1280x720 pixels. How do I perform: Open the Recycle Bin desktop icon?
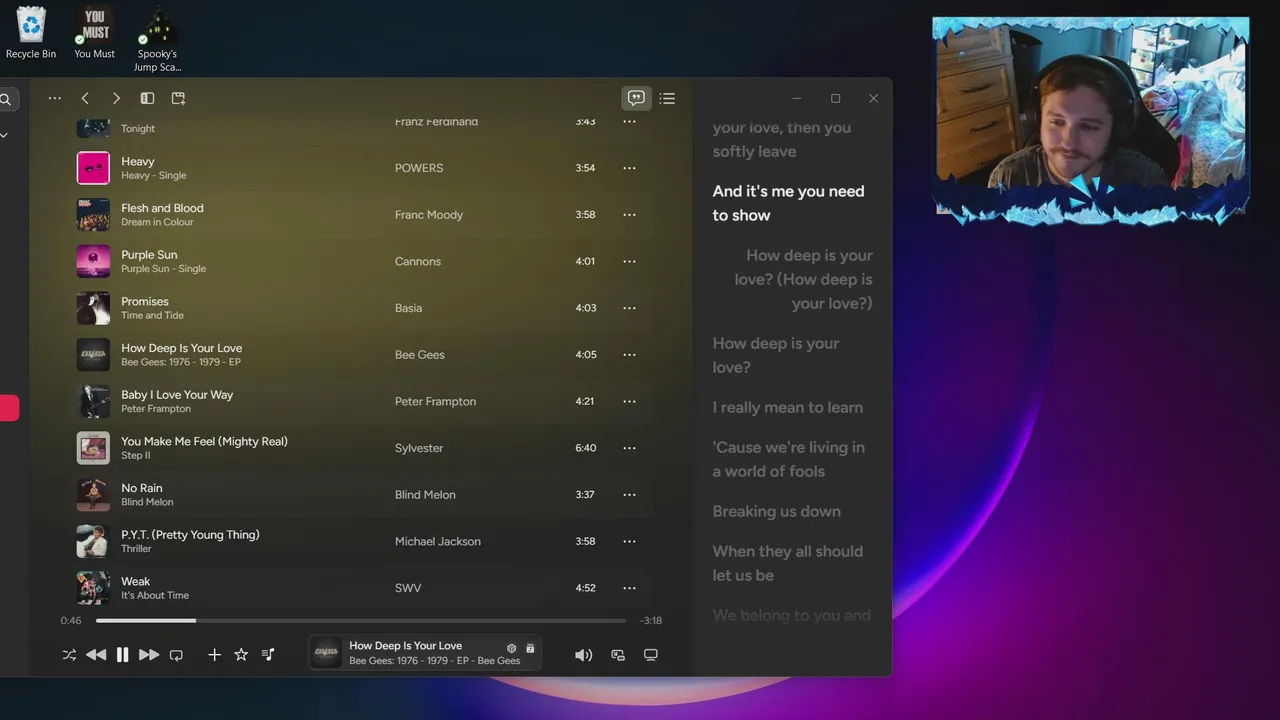coord(31,33)
